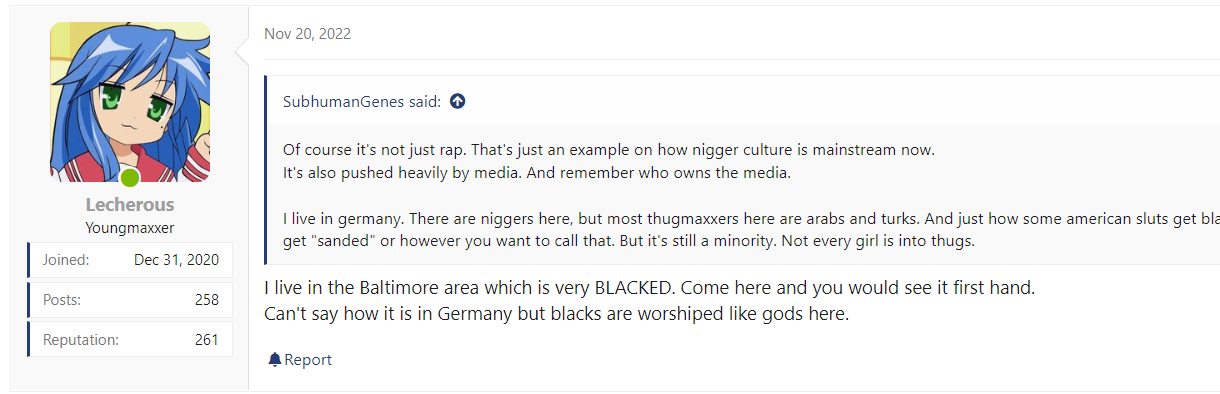Click the Youngmaxxer user title
This screenshot has height=394, width=1220.
(x=130, y=227)
